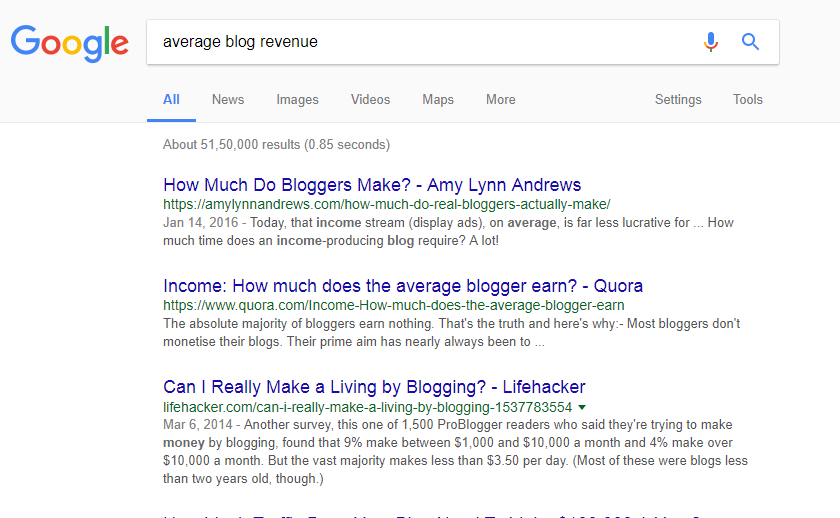The height and width of the screenshot is (518, 840).
Task: Open search Tools
Action: [747, 100]
